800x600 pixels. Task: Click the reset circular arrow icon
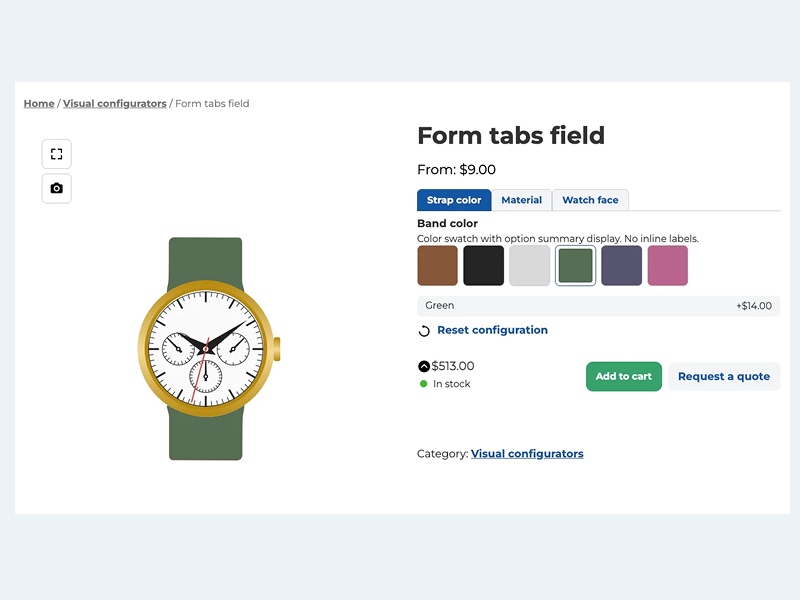point(424,331)
